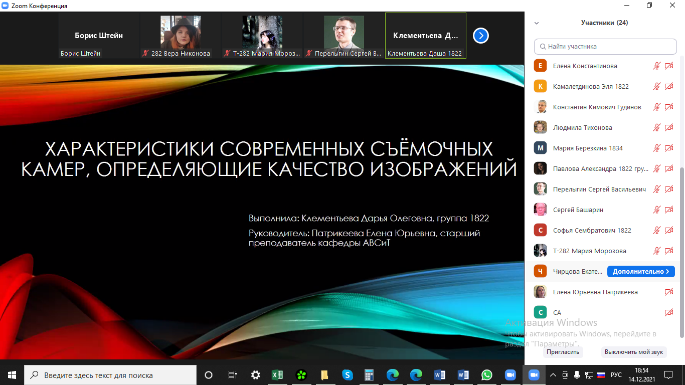Open Skype from the taskbar
685x385 pixels.
coord(347,375)
